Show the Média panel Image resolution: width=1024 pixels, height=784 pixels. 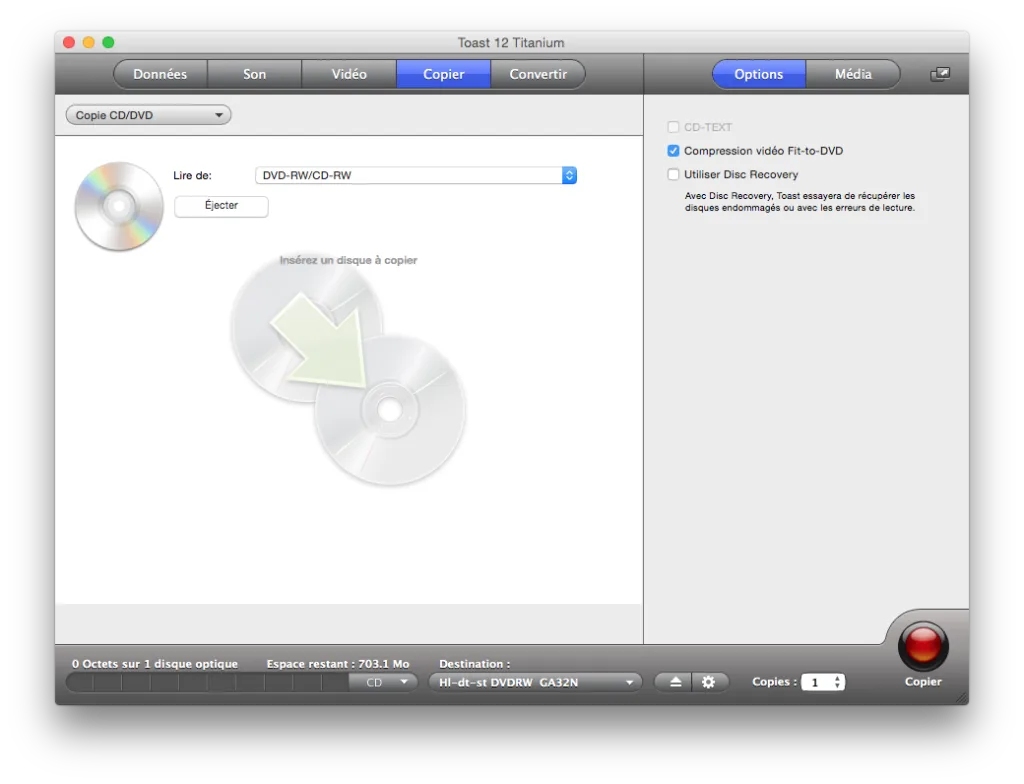pyautogui.click(x=853, y=74)
